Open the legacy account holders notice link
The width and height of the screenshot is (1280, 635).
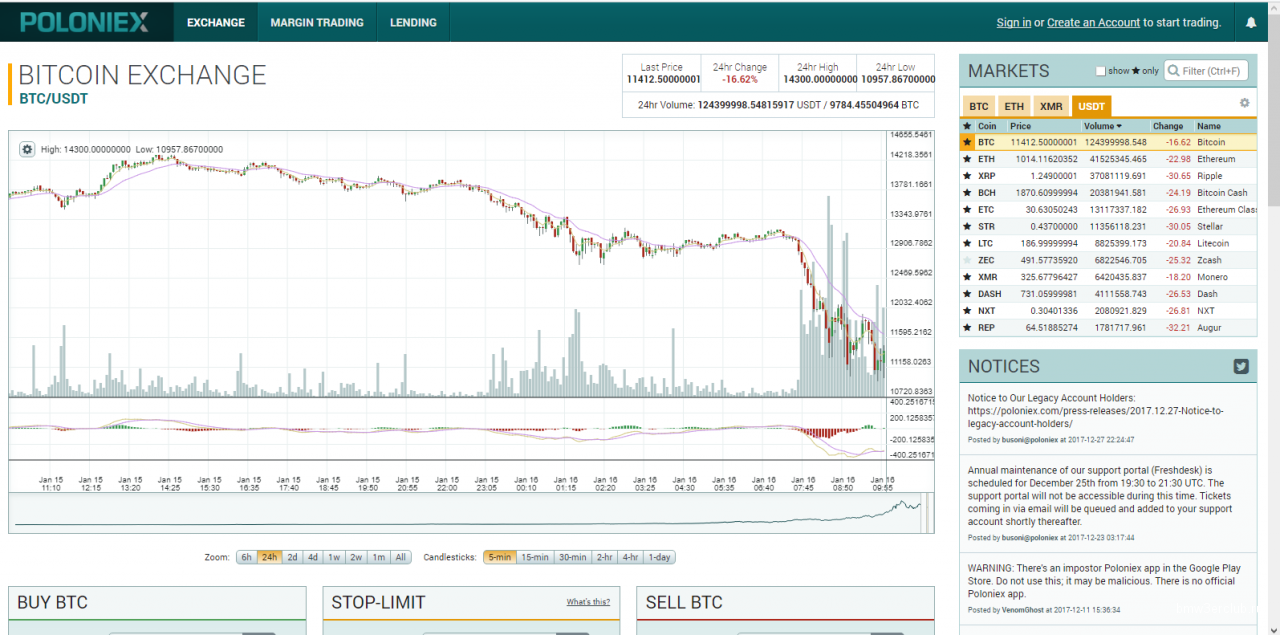(1095, 417)
